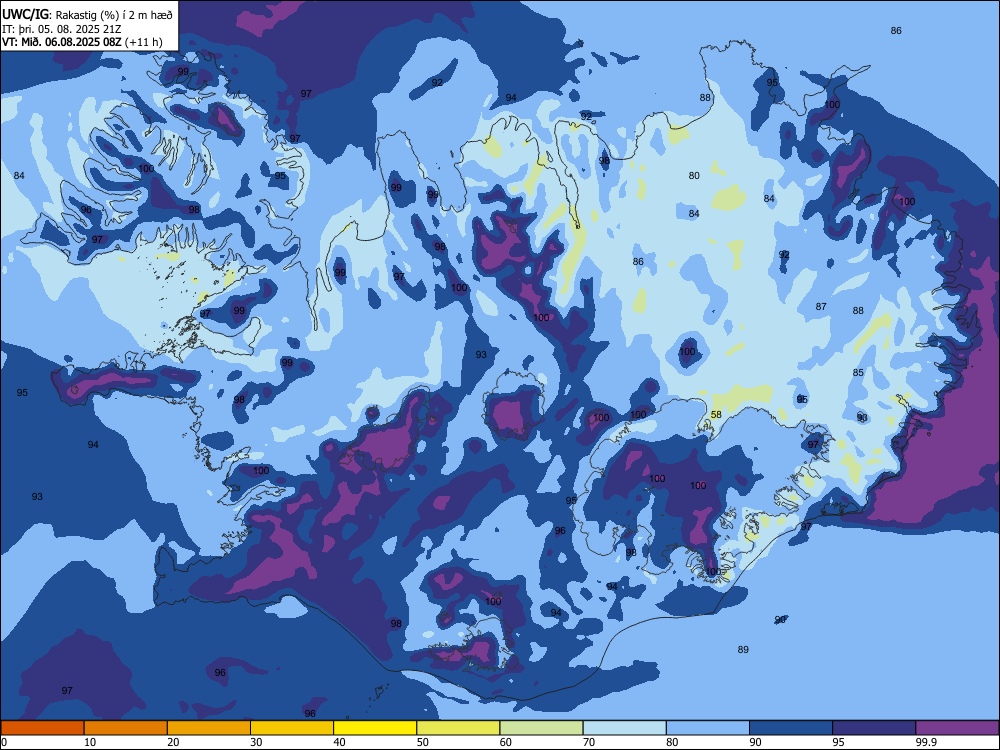Select the 89 humidity value over the sea
1000x750 pixels.
point(743,649)
